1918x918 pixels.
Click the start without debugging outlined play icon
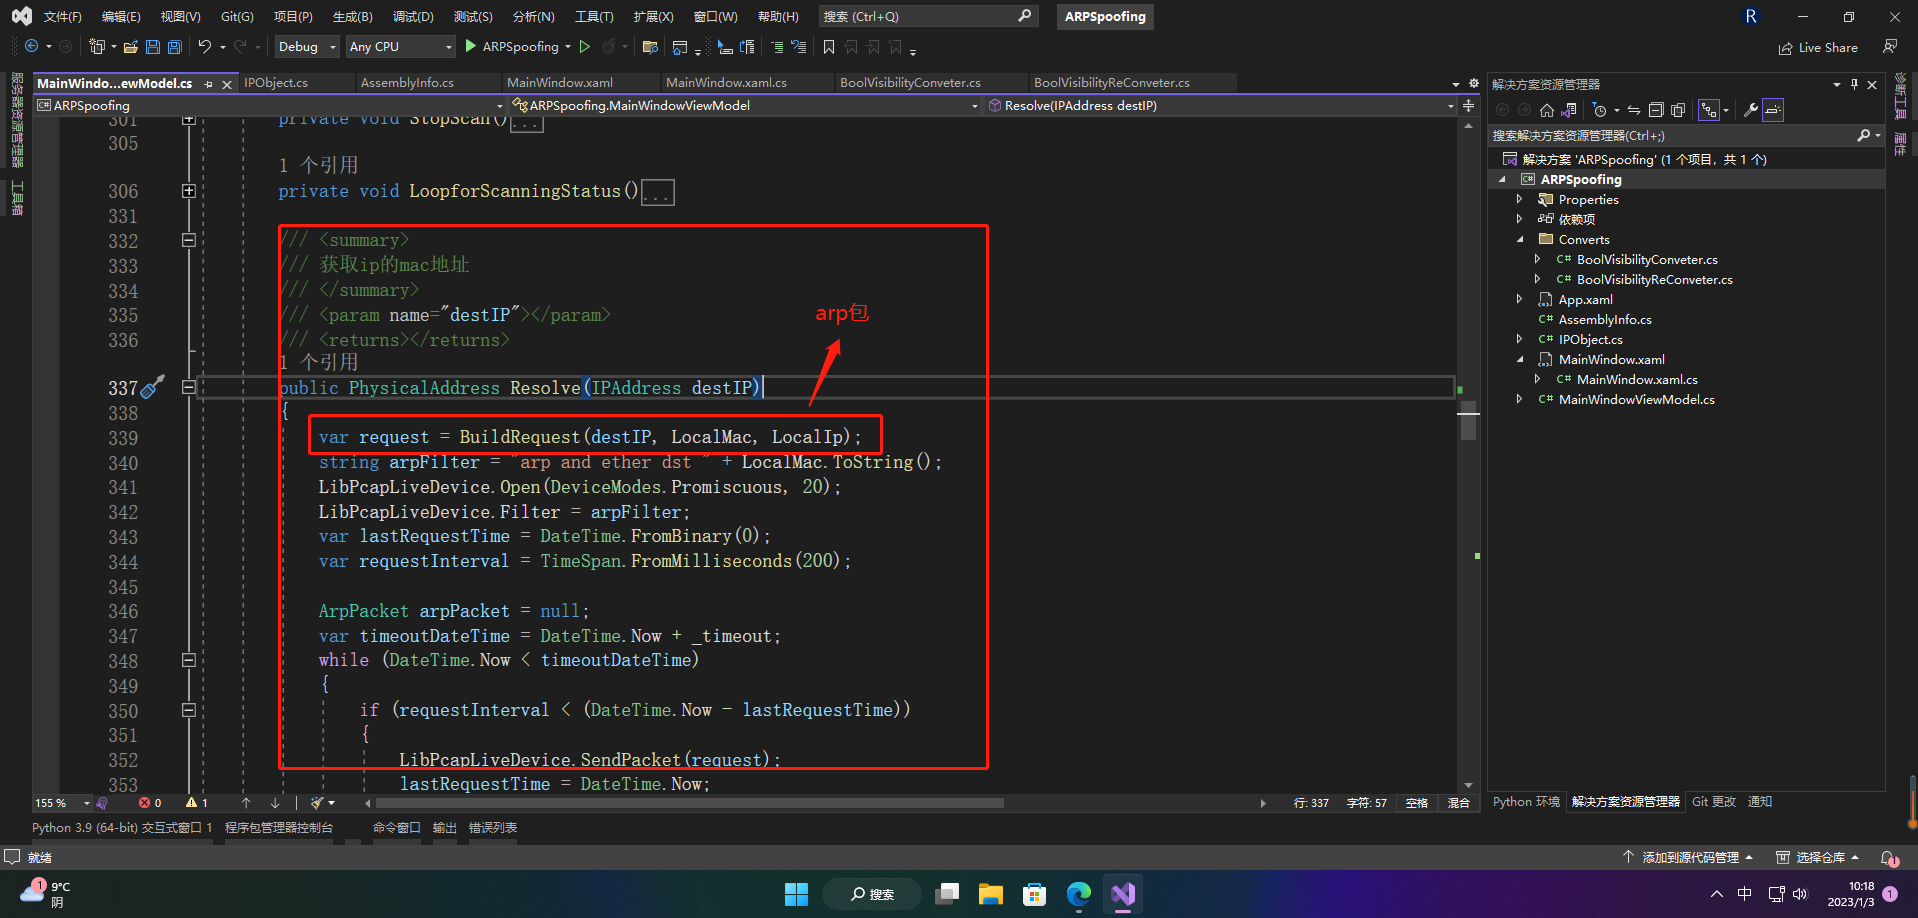[x=585, y=46]
